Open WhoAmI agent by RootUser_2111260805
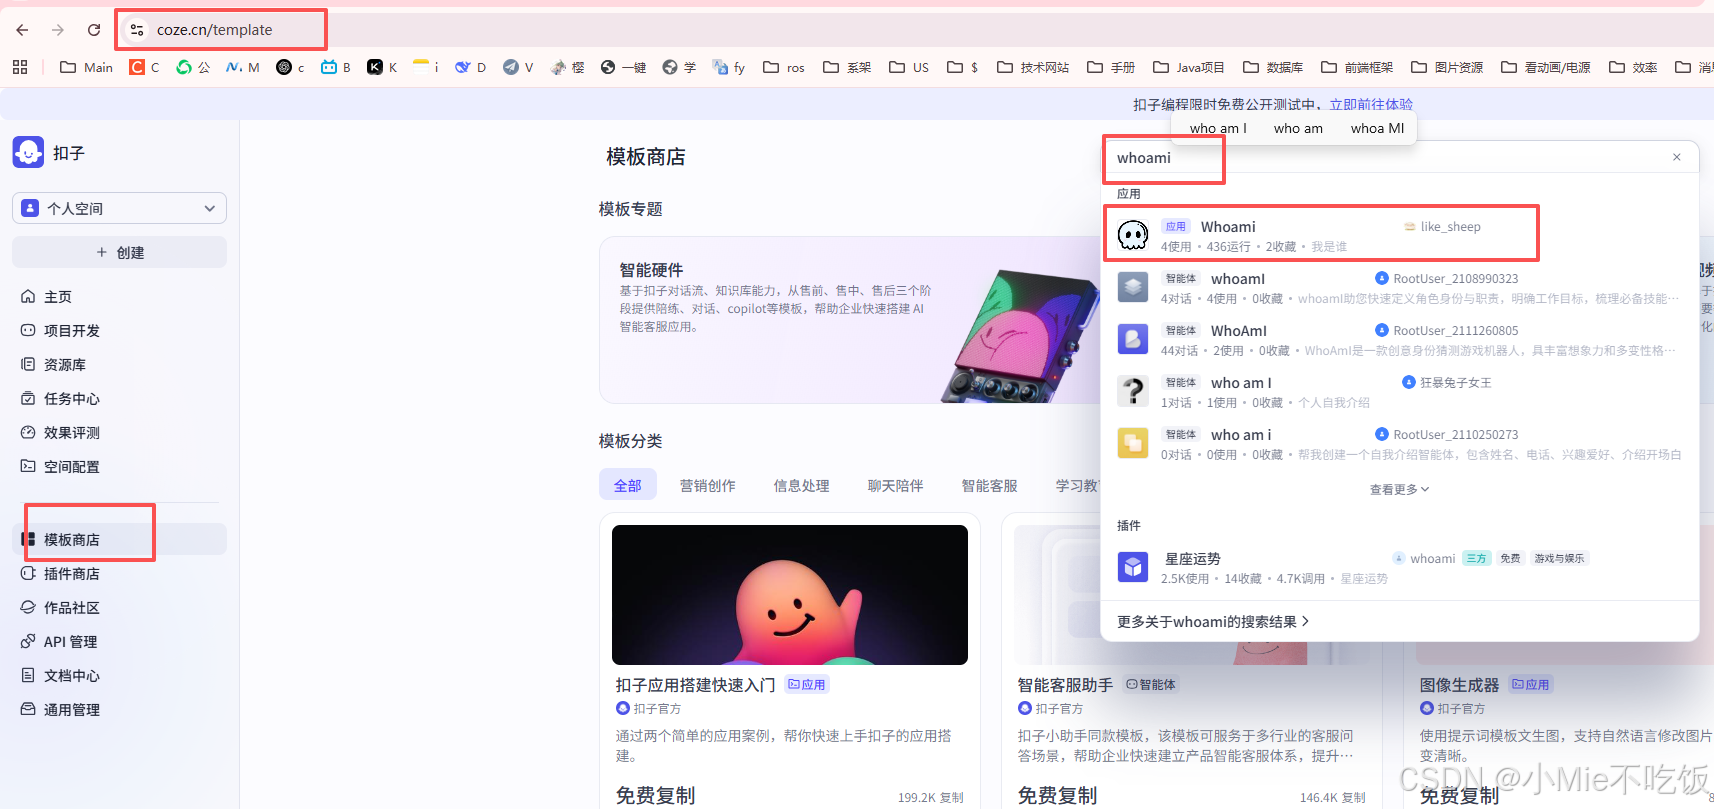 click(x=1400, y=340)
